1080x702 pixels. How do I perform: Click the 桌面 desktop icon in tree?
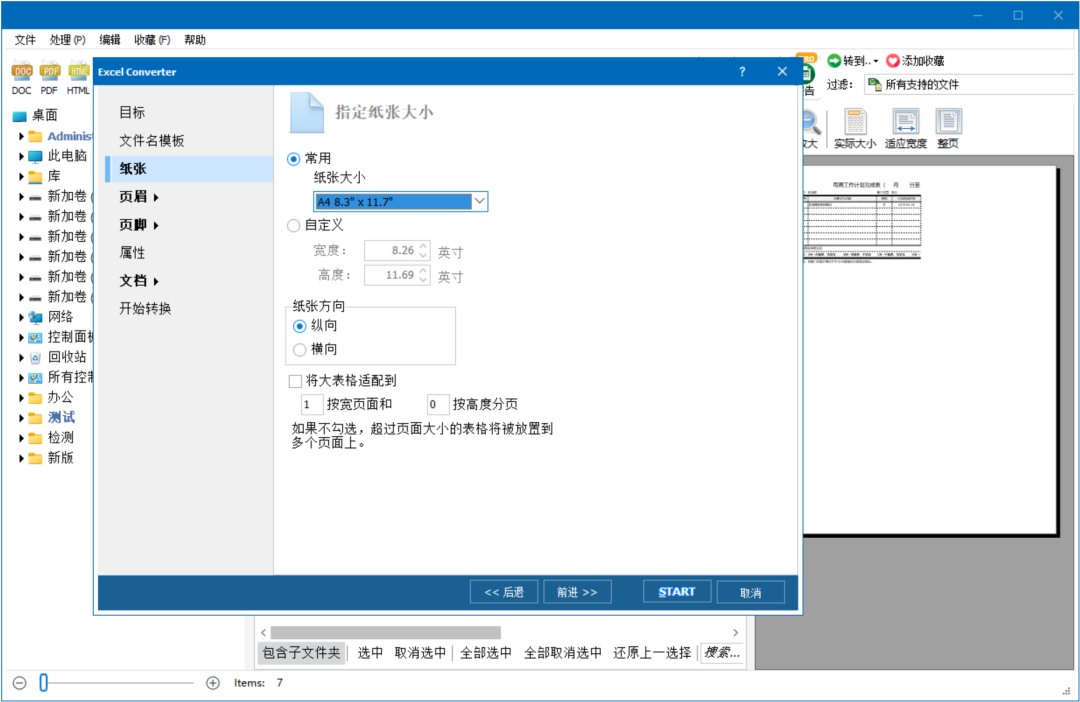(19, 116)
